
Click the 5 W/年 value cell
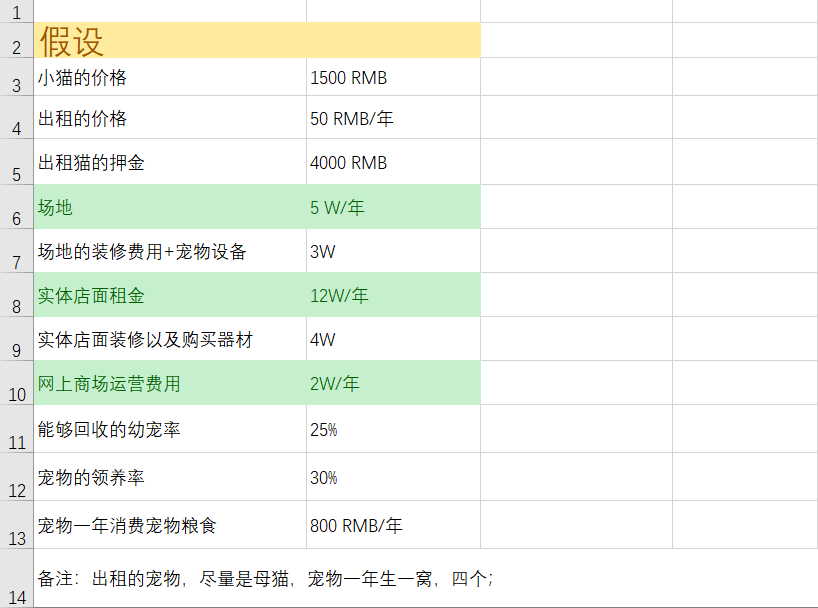(337, 208)
